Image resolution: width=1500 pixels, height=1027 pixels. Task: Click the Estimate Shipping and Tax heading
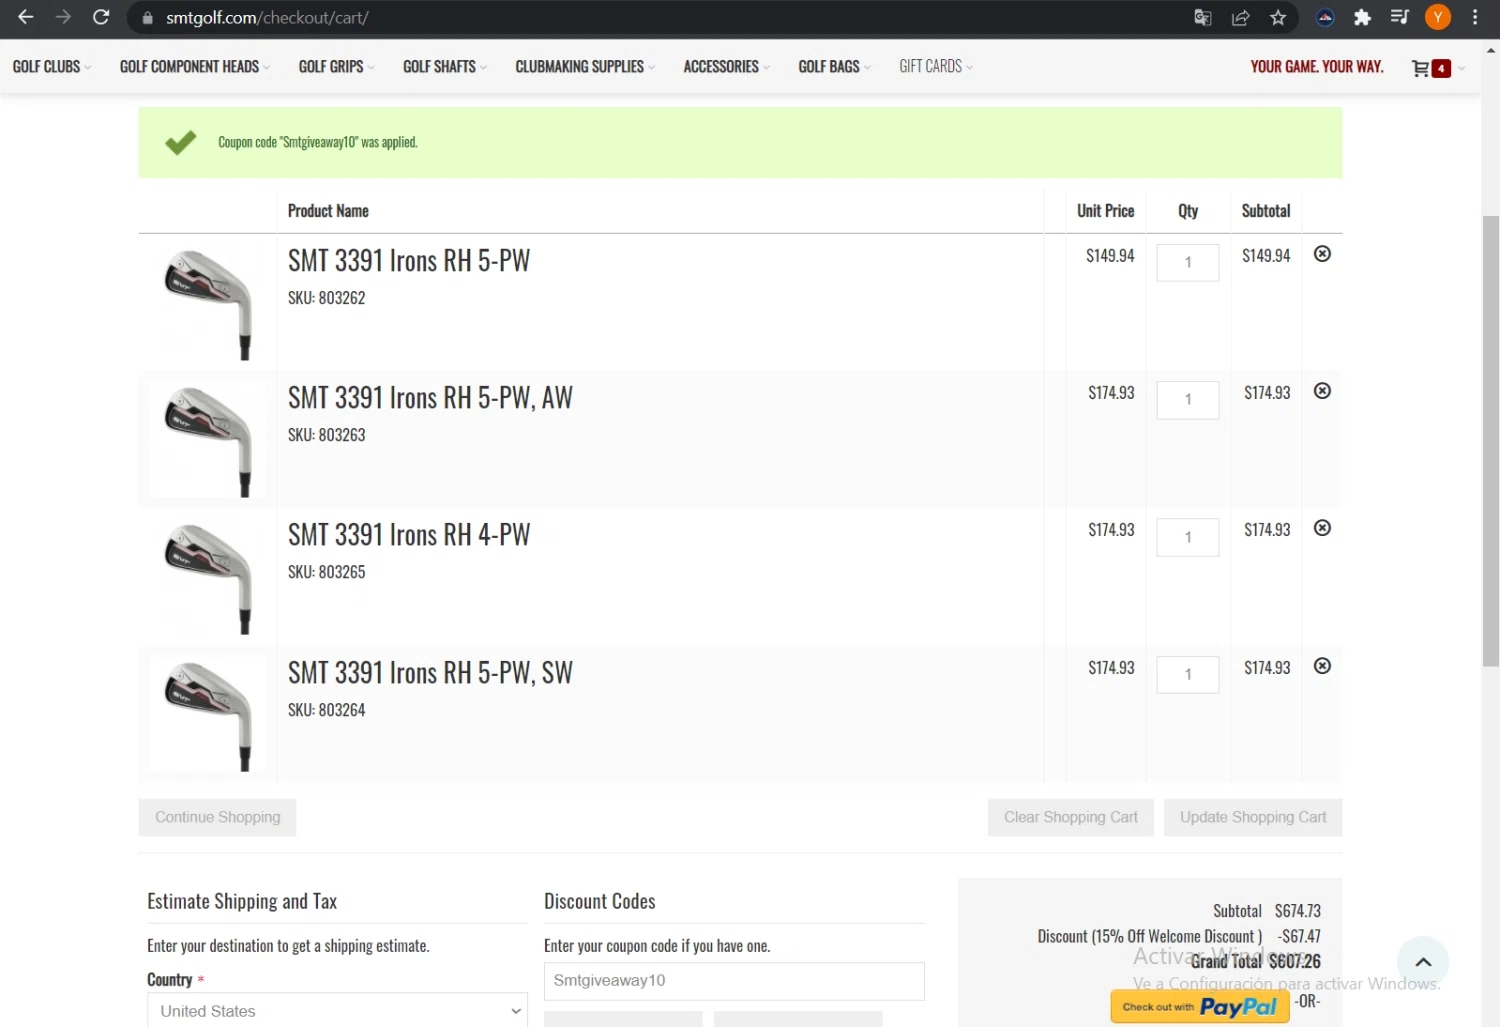[x=242, y=901]
